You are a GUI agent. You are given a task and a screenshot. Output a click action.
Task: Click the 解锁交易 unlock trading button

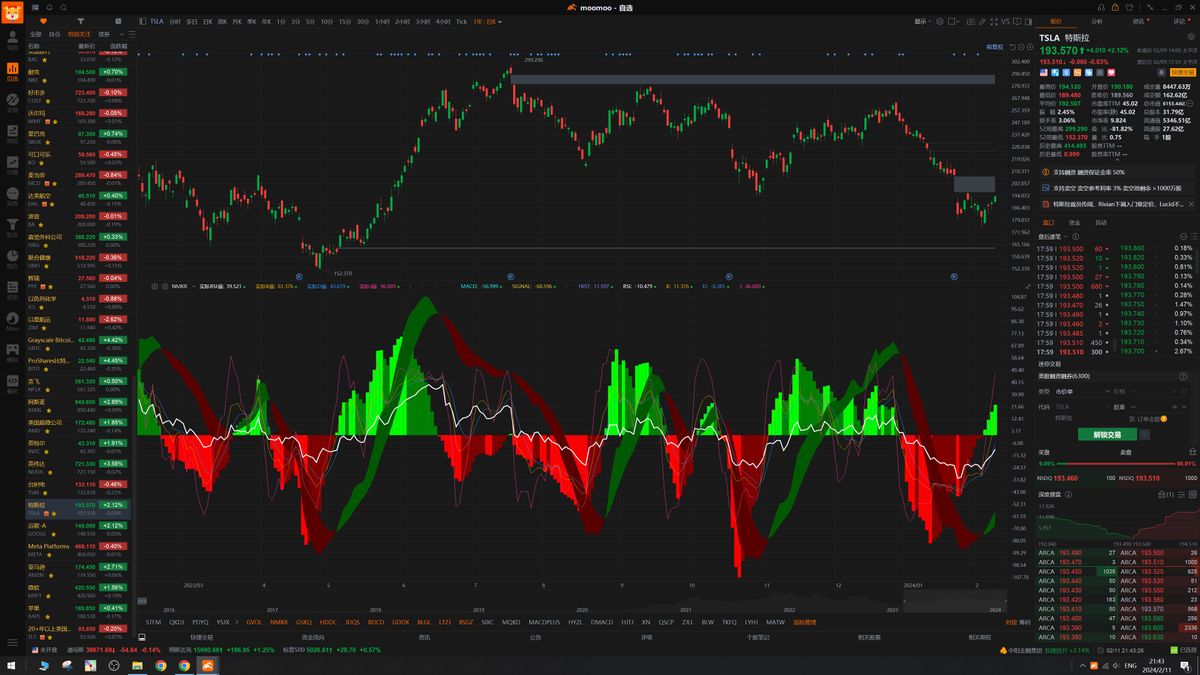1107,434
